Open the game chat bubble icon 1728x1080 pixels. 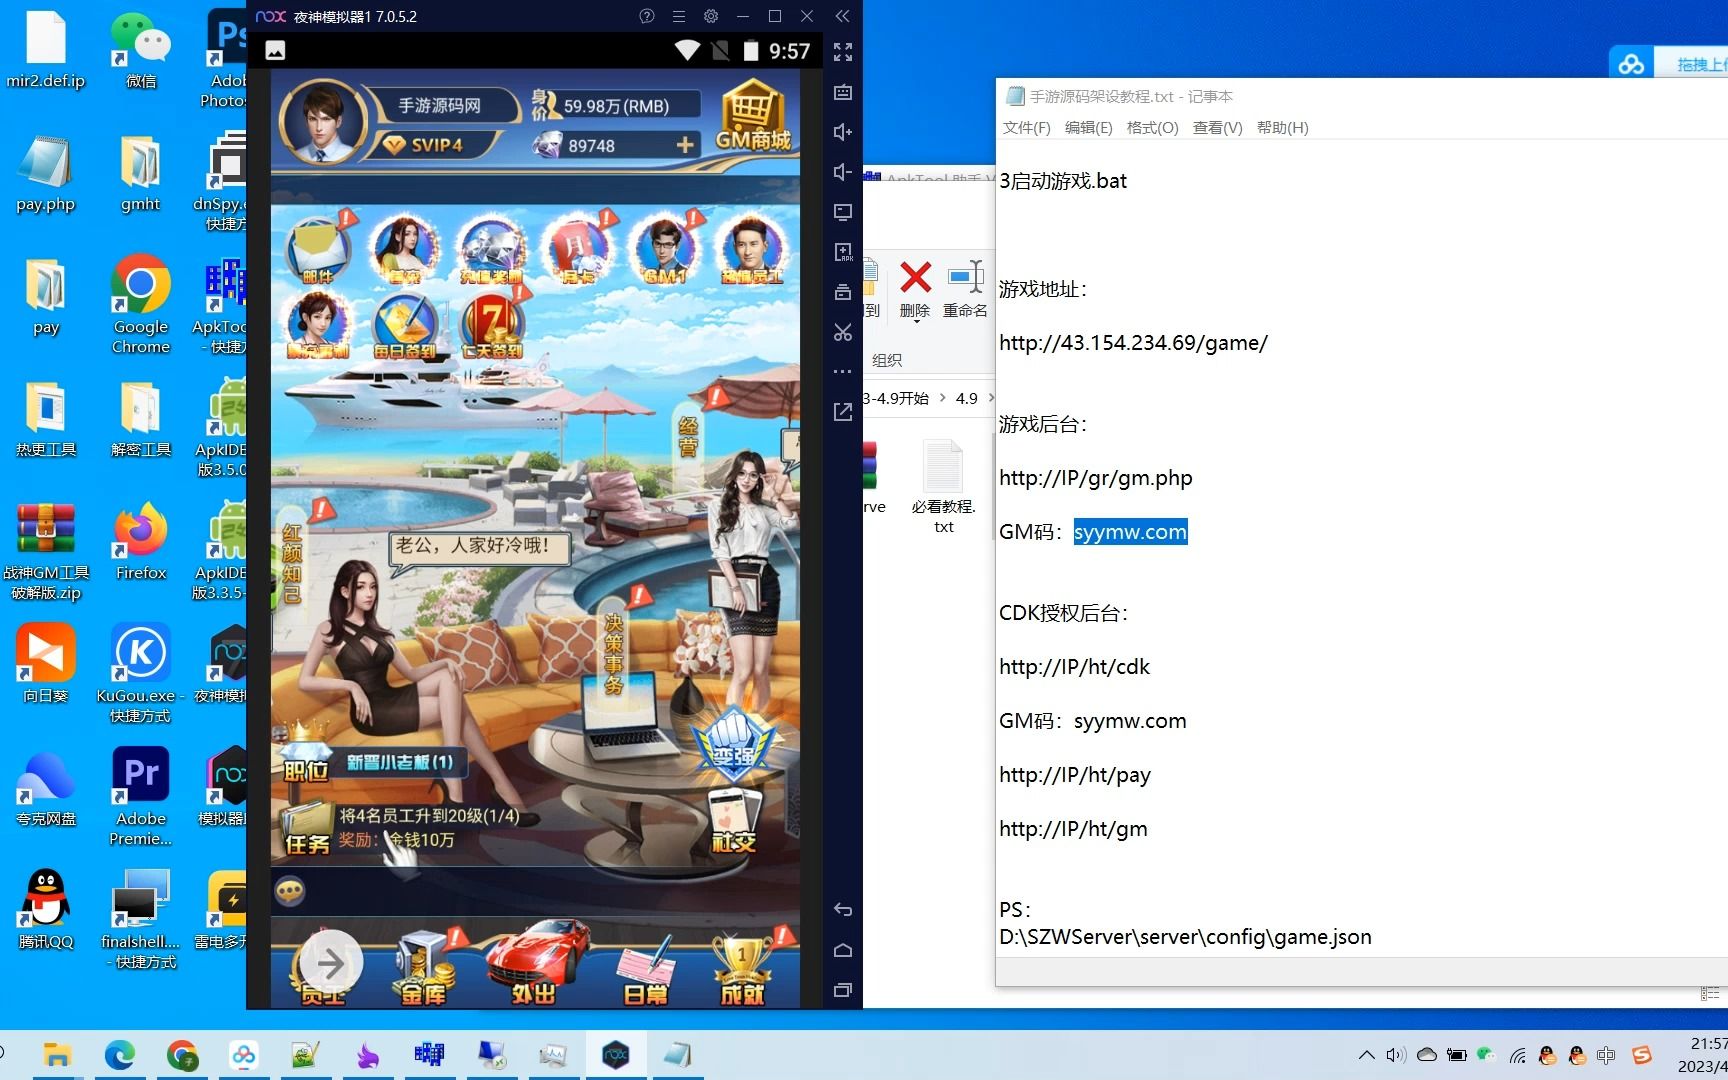pyautogui.click(x=290, y=891)
